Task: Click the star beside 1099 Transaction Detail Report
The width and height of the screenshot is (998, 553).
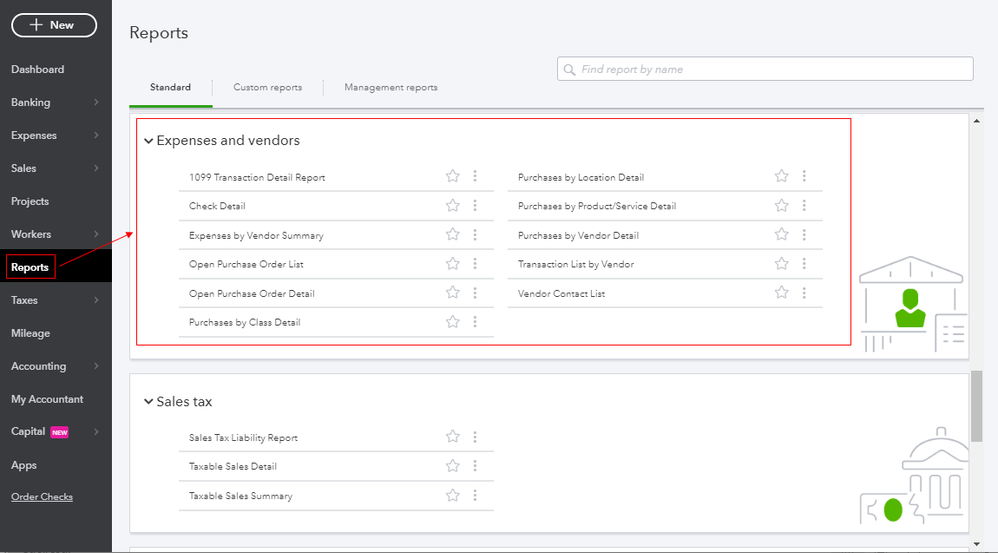Action: click(453, 176)
